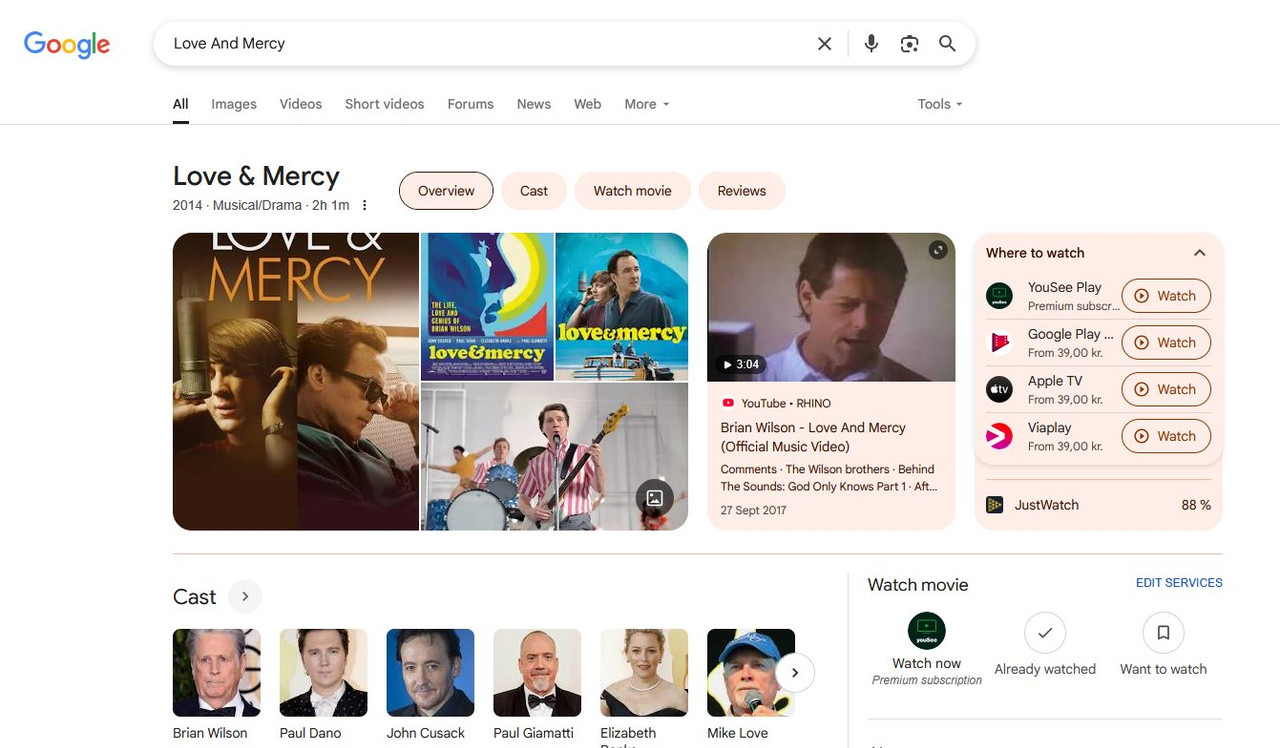Click the YouSee Play service icon
This screenshot has width=1280, height=748.
pos(999,296)
